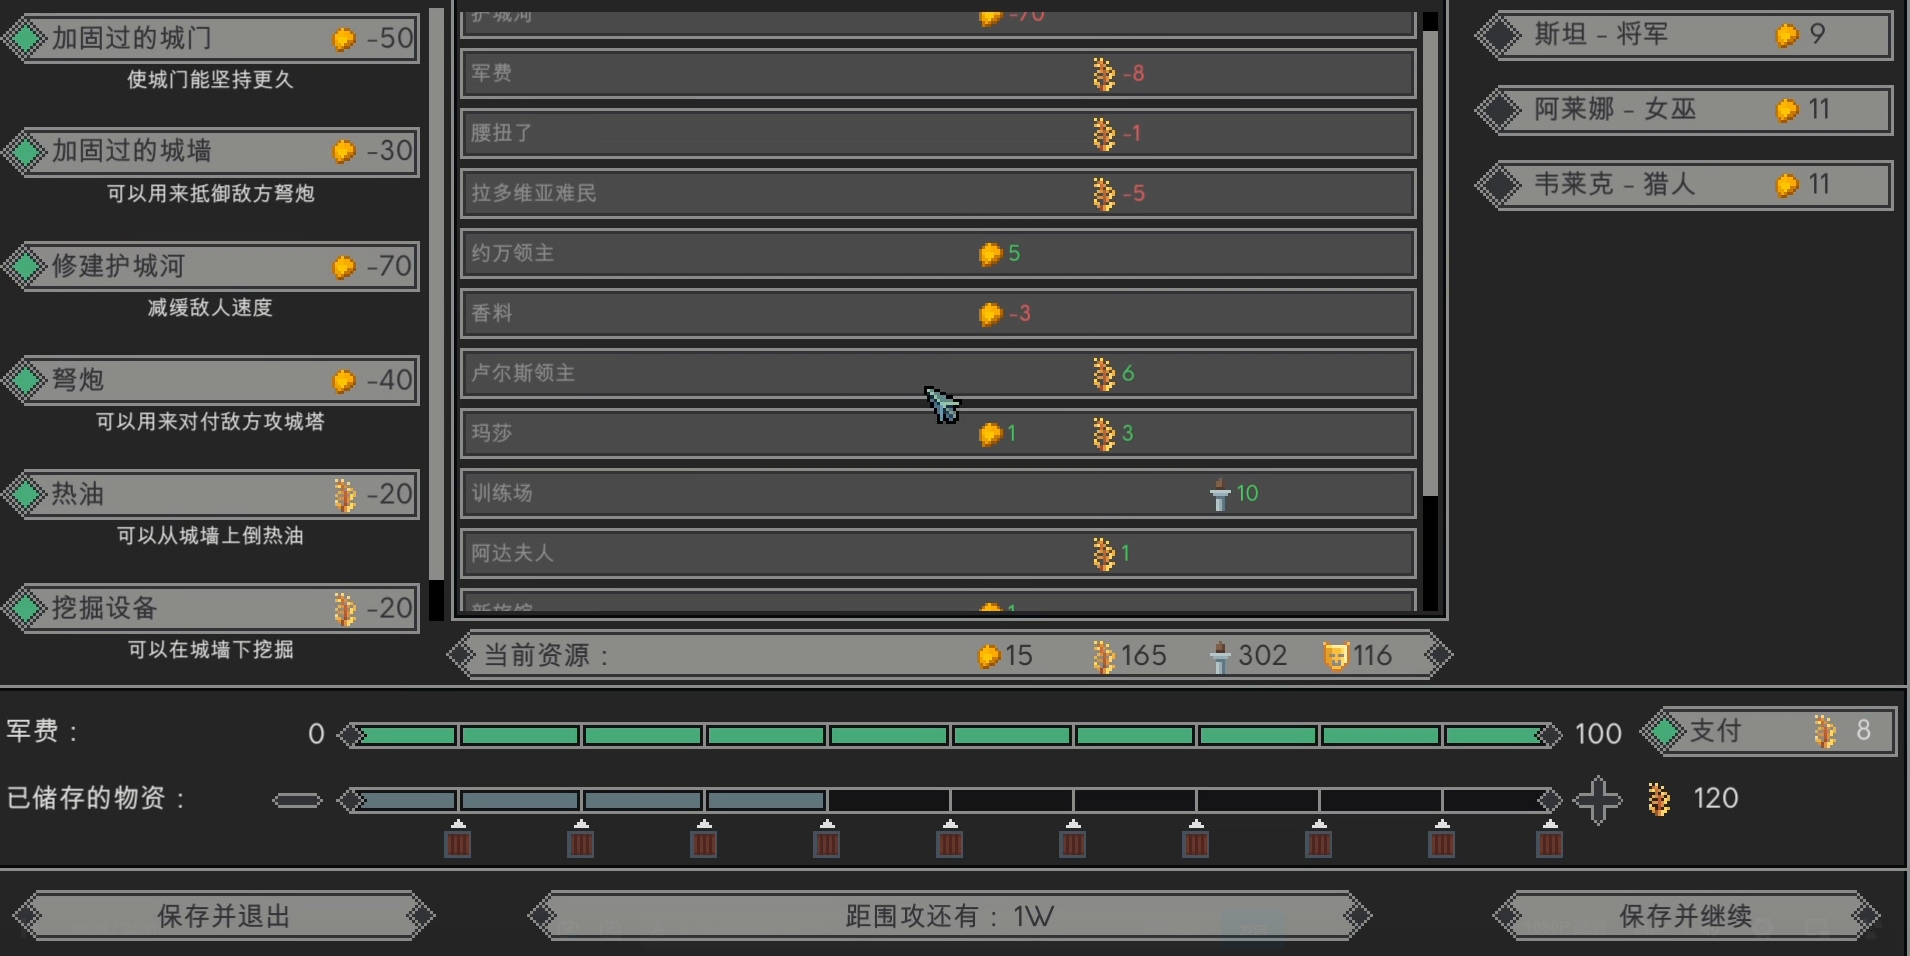Screen dimensions: 1910x956
Task: Click the 训练场 row label
Action: pyautogui.click(x=502, y=494)
